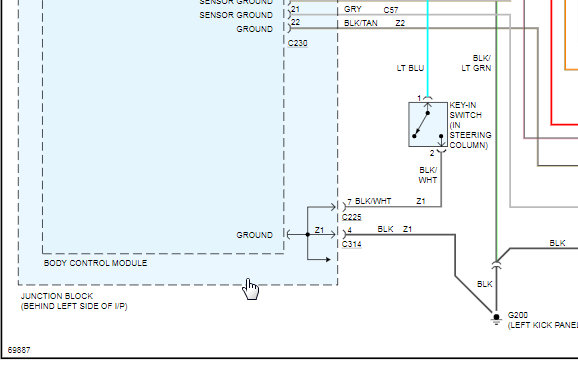Click the 'BLK/WHT' label at pin 7
578x374 pixels.
coord(373,201)
